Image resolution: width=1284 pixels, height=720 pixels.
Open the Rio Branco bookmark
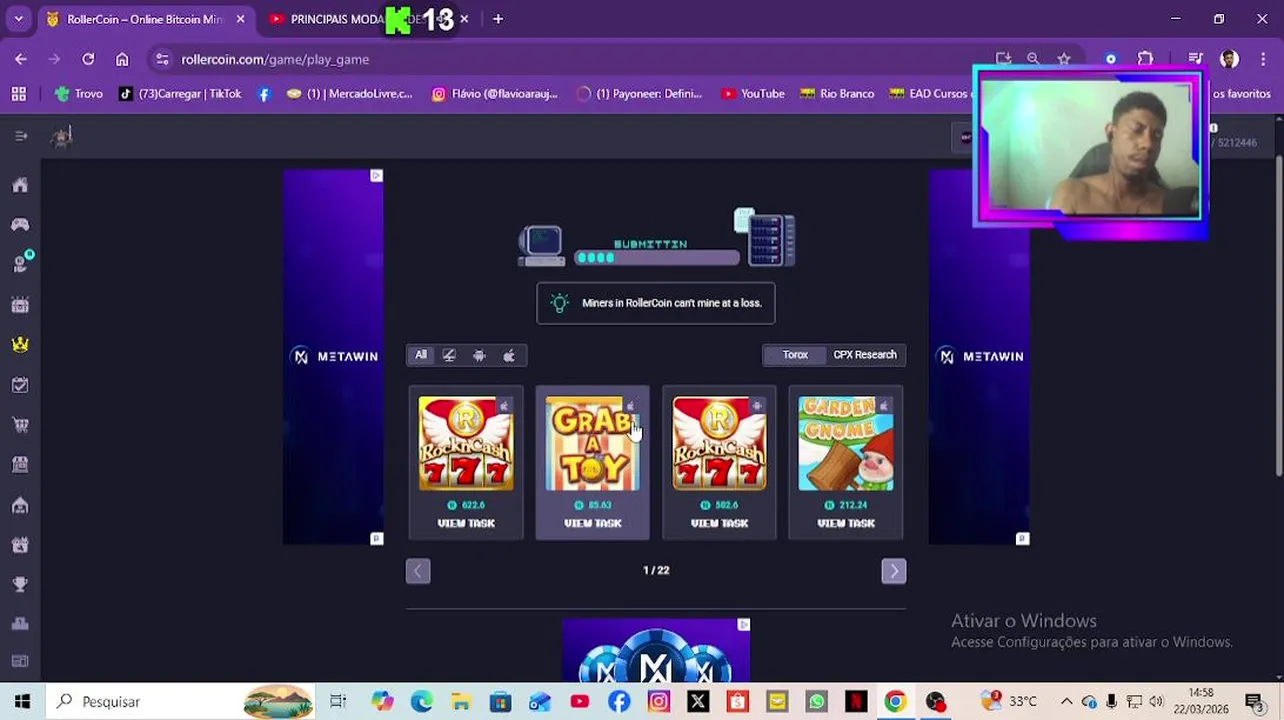(x=837, y=93)
